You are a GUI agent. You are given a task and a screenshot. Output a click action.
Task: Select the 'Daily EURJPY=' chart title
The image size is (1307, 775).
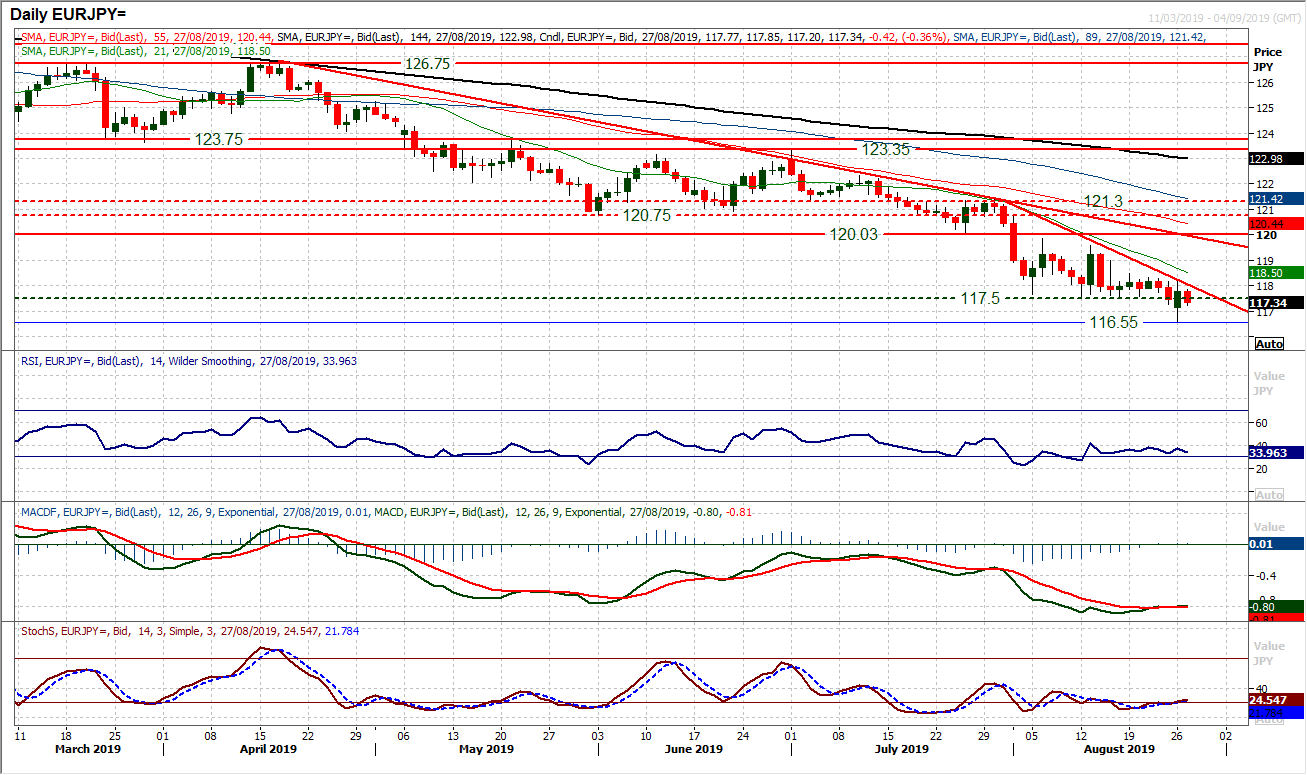pyautogui.click(x=66, y=16)
